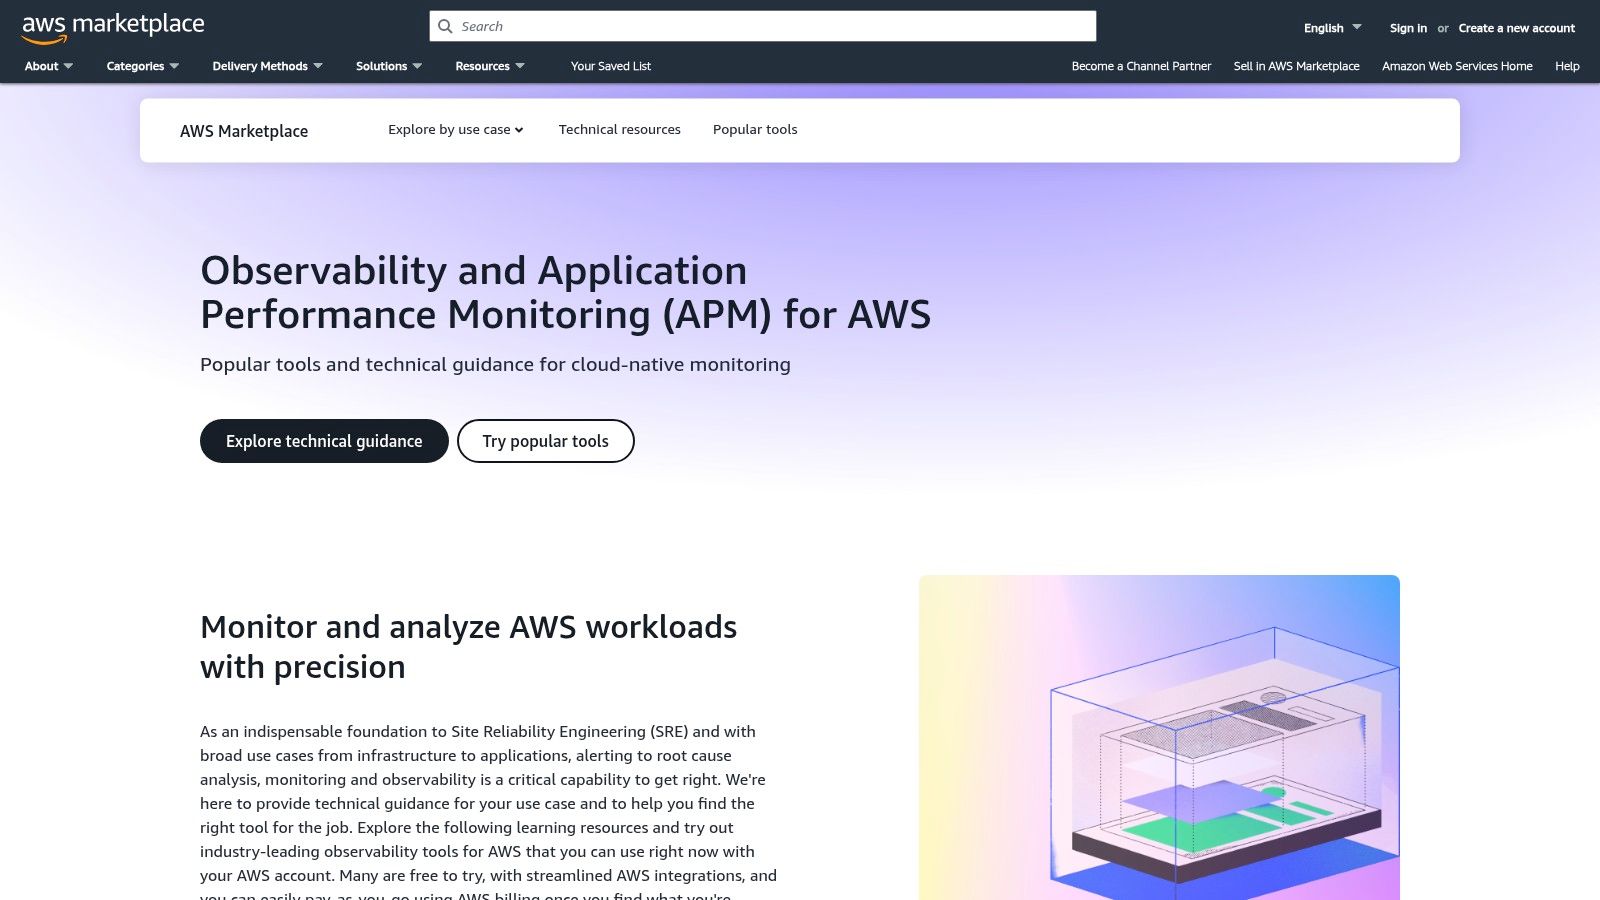Click Explore technical guidance button
The image size is (1600, 900).
pos(324,441)
